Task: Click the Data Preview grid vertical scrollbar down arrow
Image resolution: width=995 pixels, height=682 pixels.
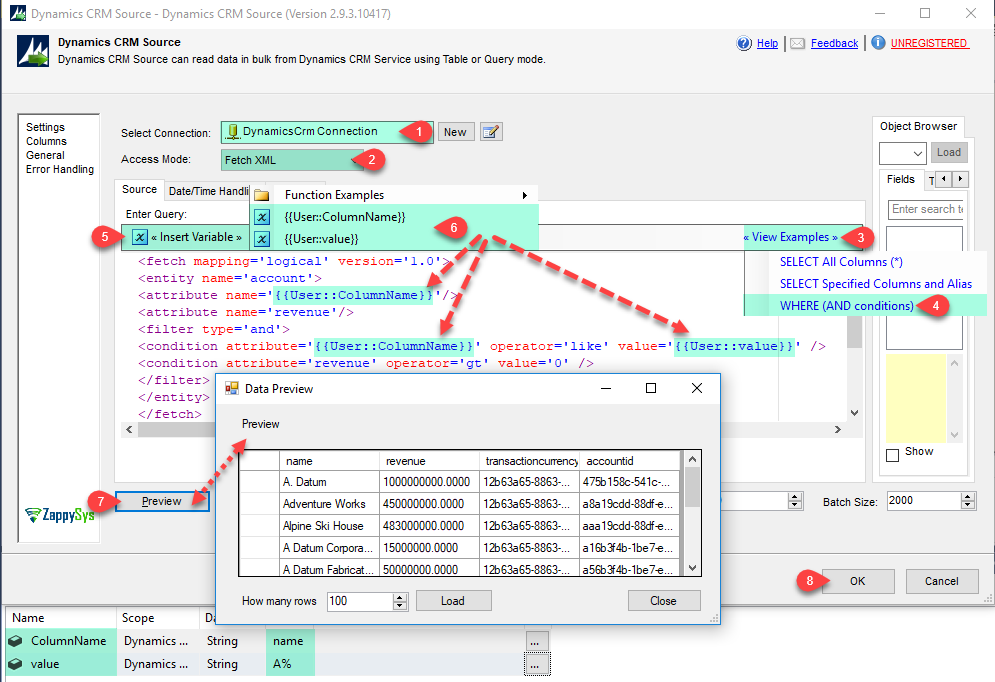Action: tap(692, 568)
